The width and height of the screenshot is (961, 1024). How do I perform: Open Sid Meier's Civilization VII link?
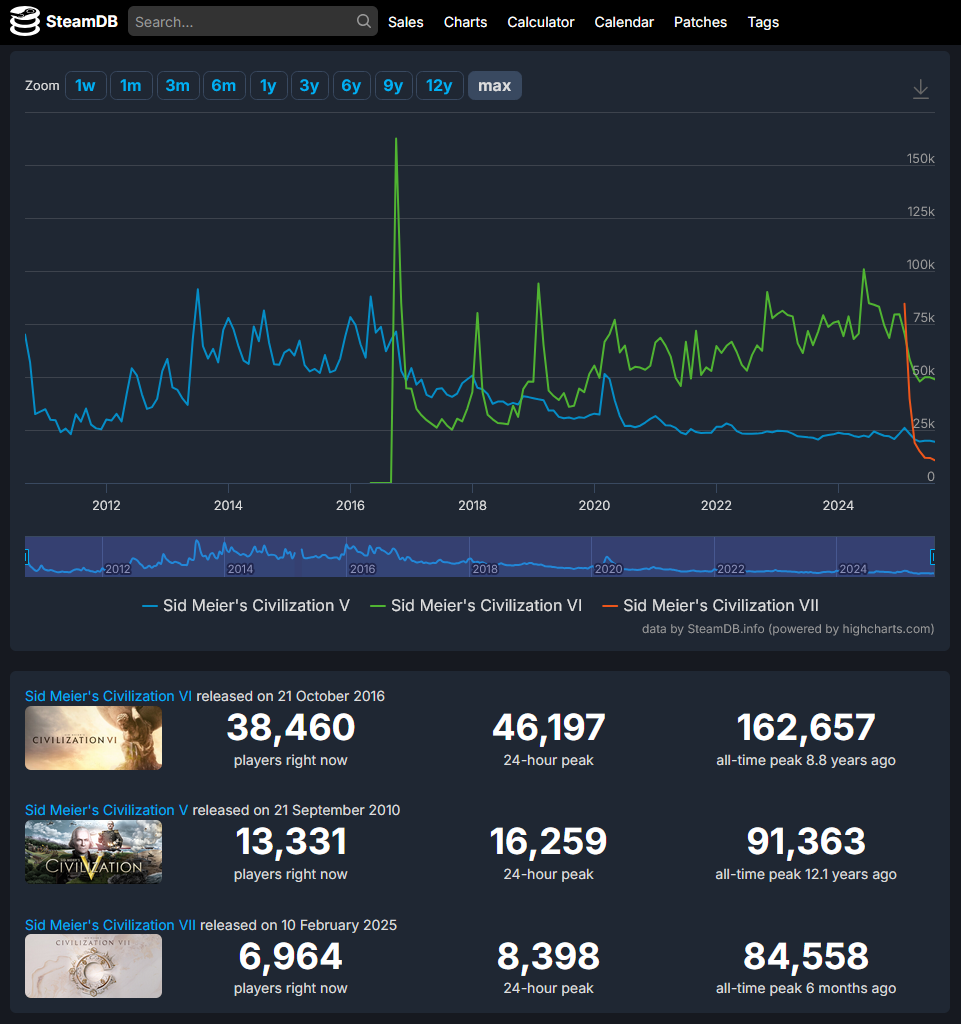click(x=110, y=925)
